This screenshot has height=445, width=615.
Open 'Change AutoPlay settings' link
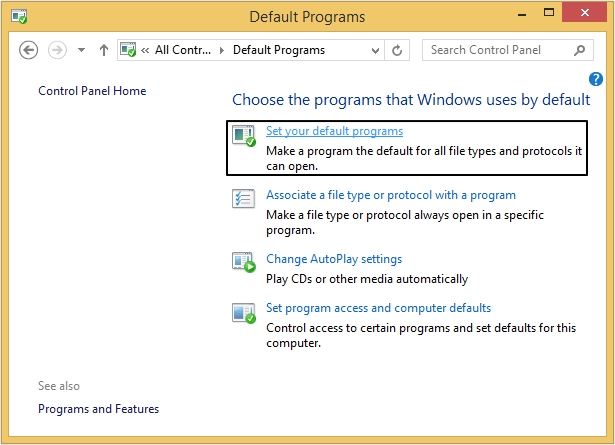pos(334,259)
